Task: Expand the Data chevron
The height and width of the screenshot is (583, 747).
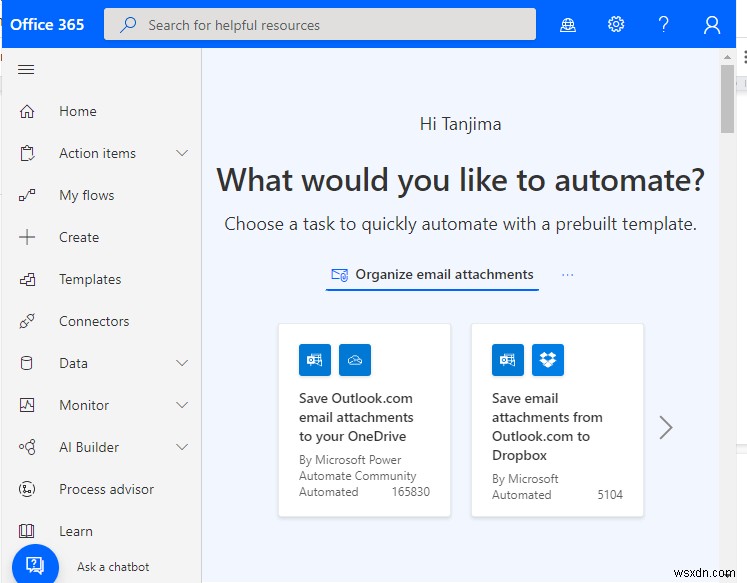Action: point(182,363)
